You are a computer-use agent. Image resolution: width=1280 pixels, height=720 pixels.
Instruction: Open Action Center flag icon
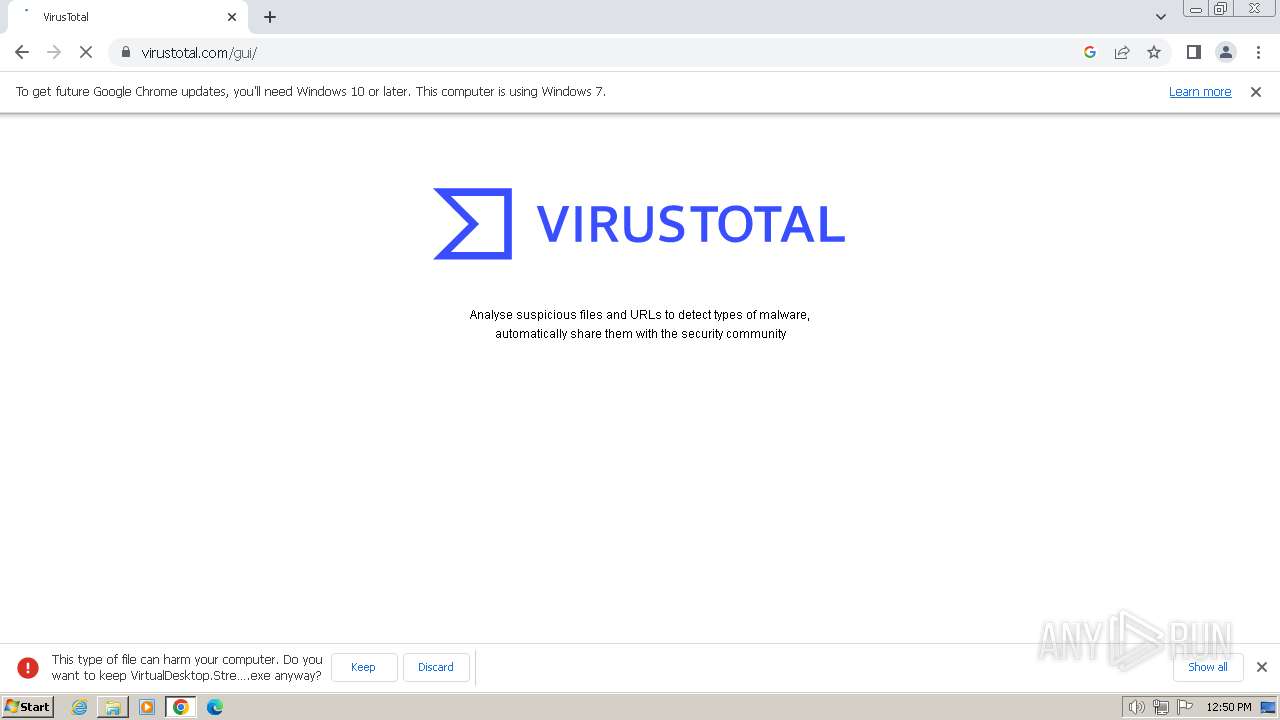1186,707
